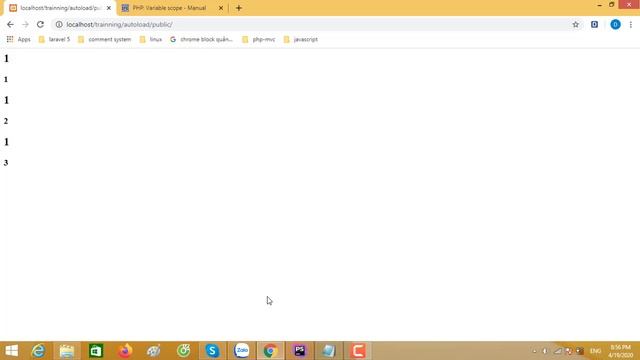640x360 pixels.
Task: Close the localhost tab
Action: point(109,8)
